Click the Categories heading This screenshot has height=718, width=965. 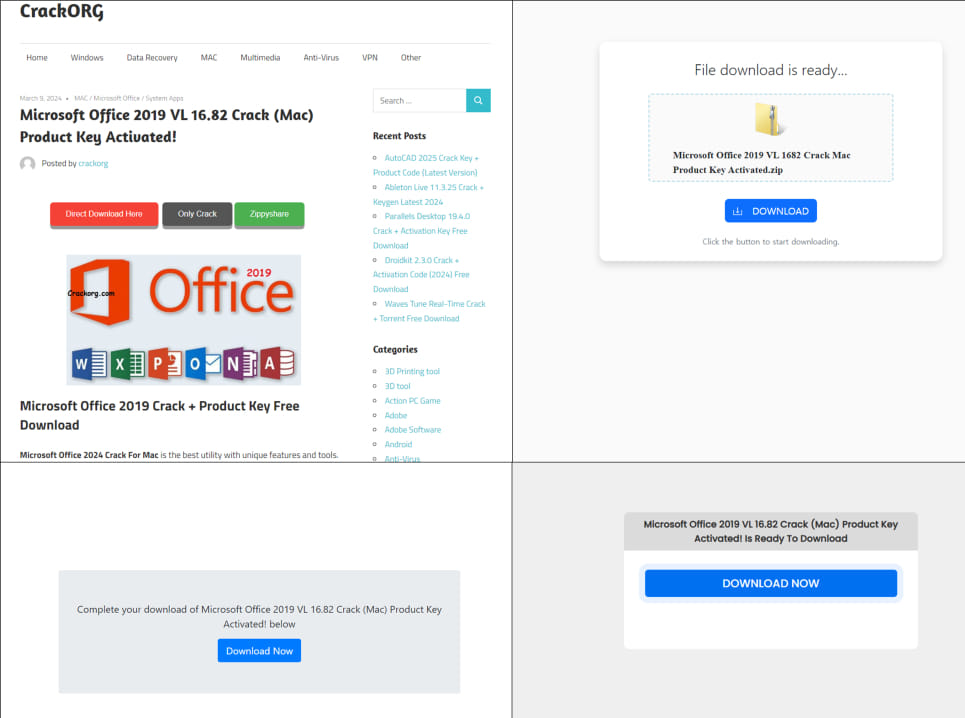pyautogui.click(x=395, y=349)
